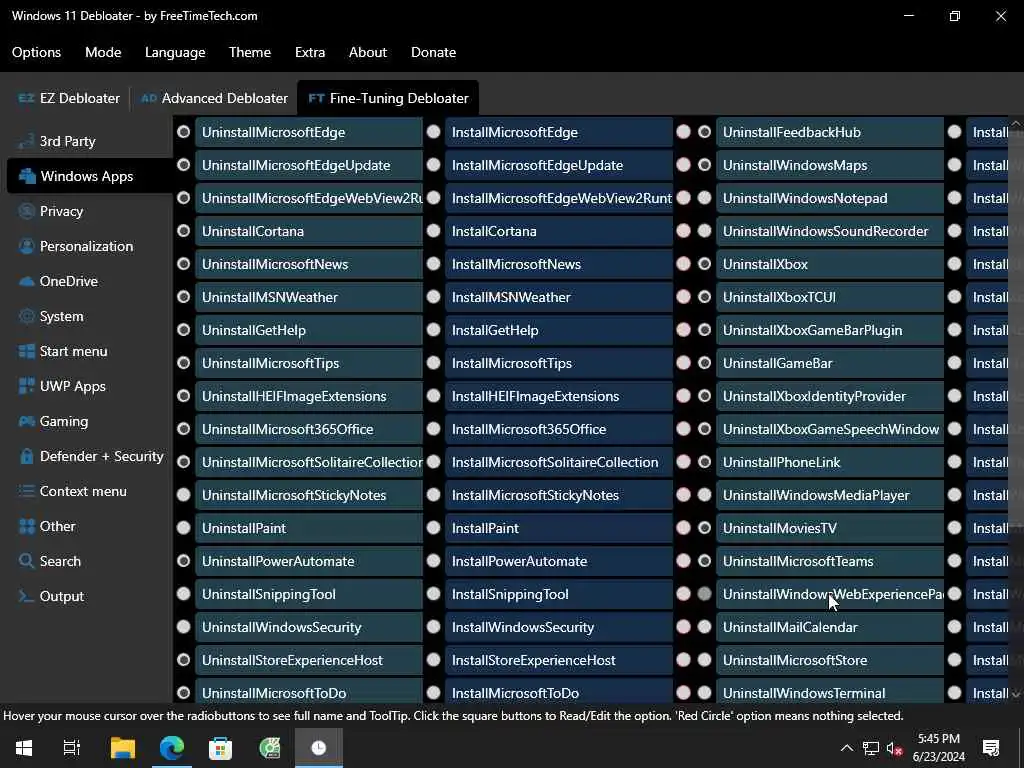Click the Search magnifier icon
Viewport: 1024px width, 768px height.
[26, 561]
